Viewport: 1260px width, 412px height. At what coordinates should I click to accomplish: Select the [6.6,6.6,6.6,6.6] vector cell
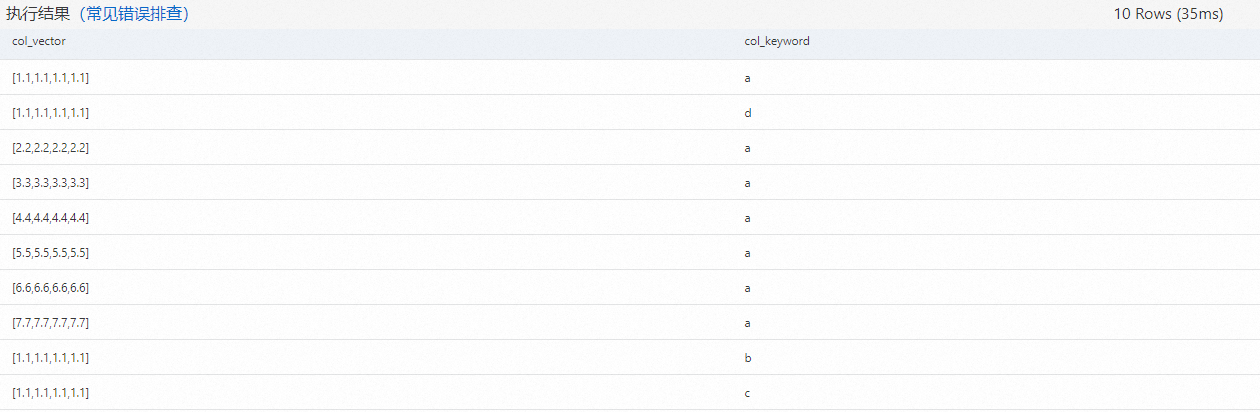pyautogui.click(x=51, y=288)
